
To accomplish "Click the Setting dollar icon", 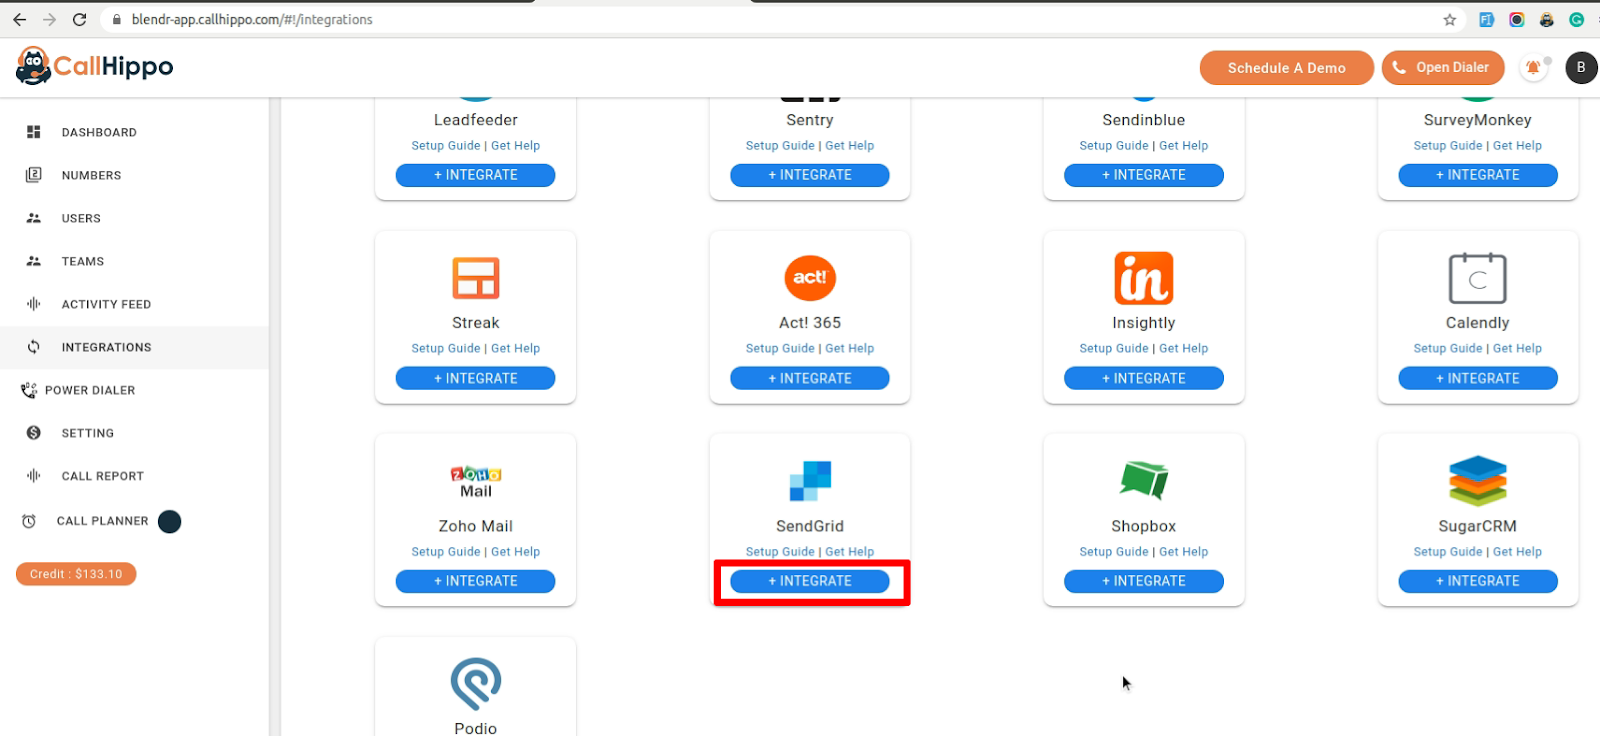I will point(33,433).
